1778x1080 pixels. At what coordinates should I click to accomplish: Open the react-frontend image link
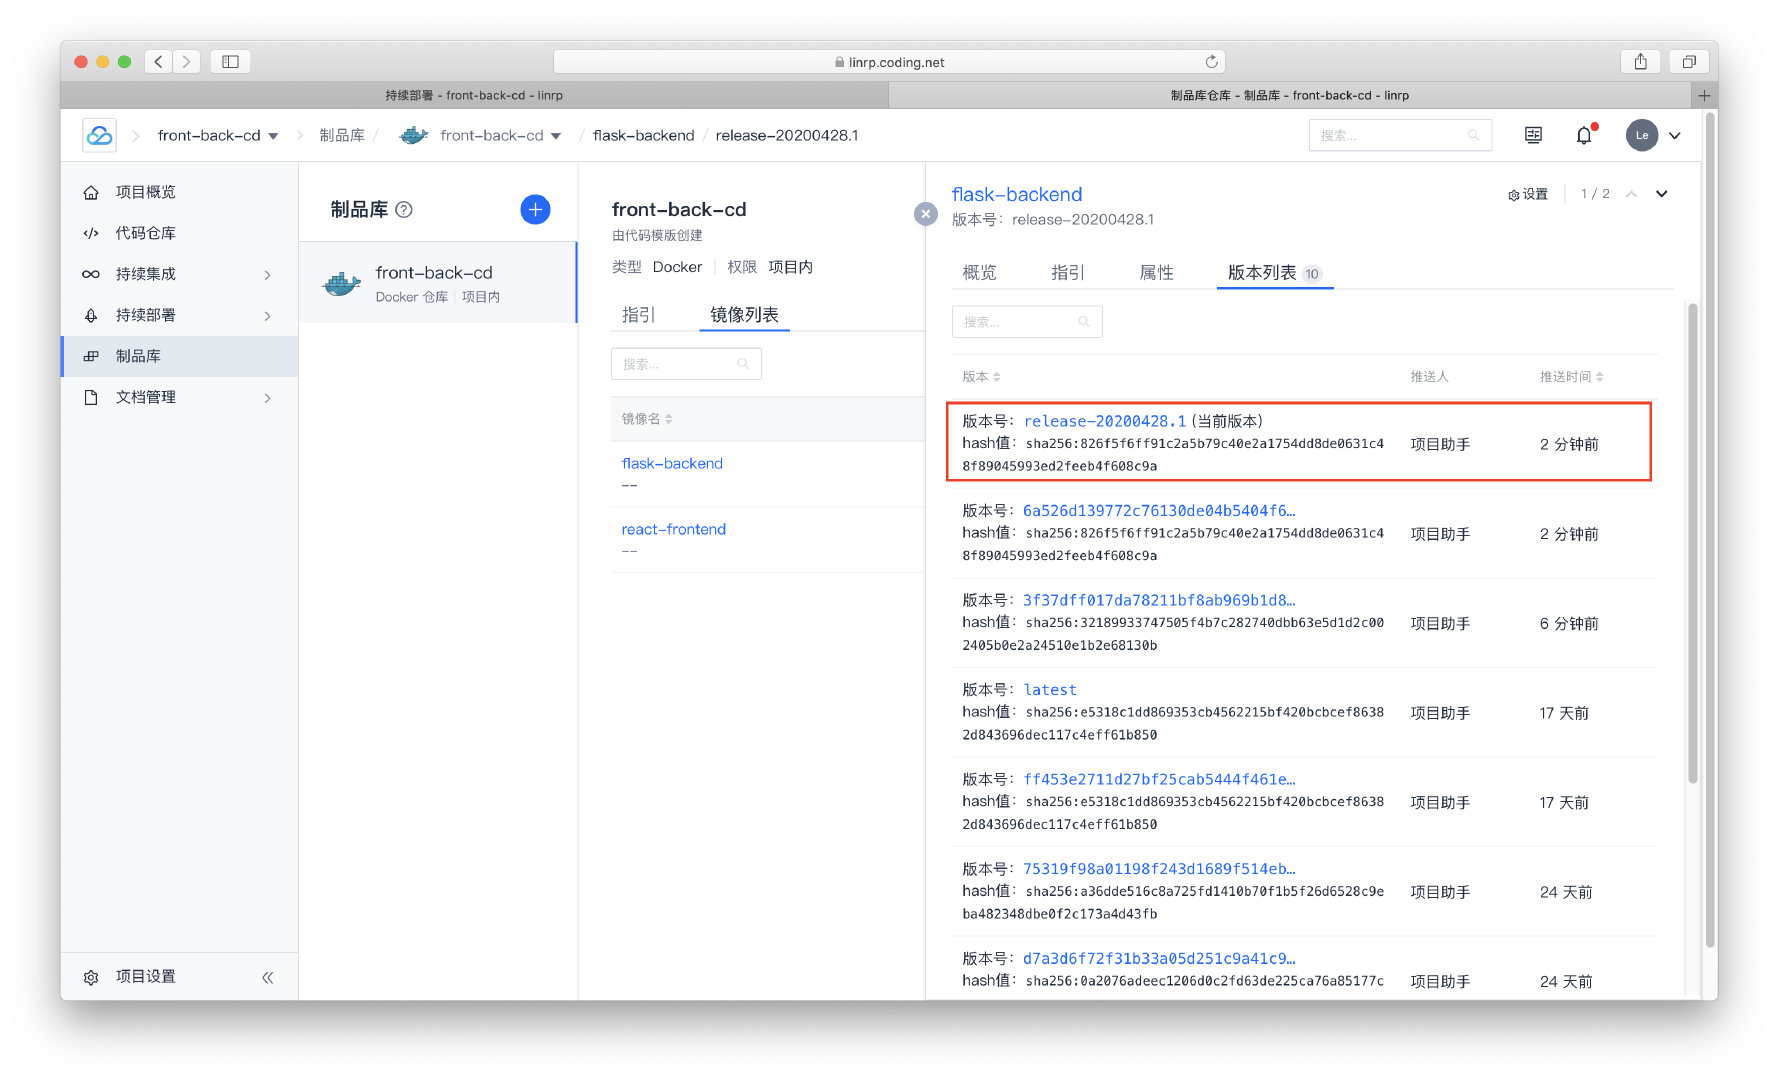tap(674, 529)
